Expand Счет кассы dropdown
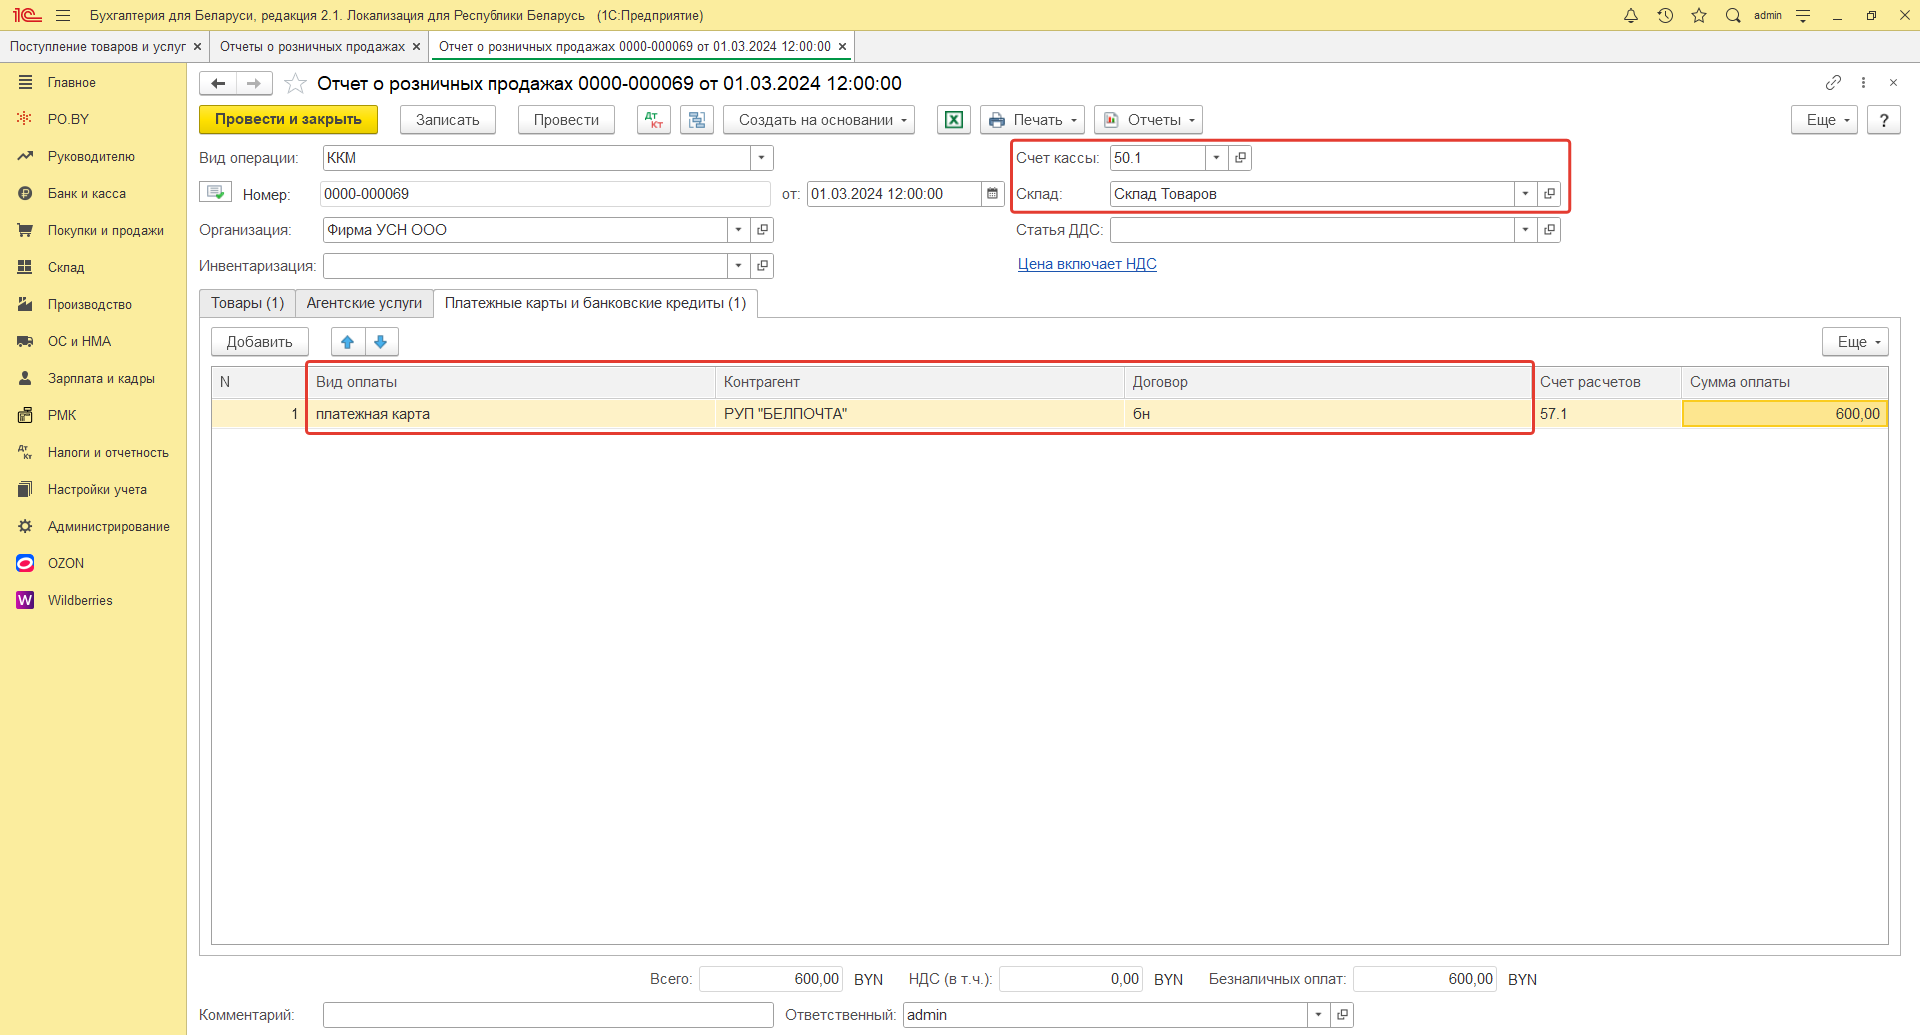 1216,158
